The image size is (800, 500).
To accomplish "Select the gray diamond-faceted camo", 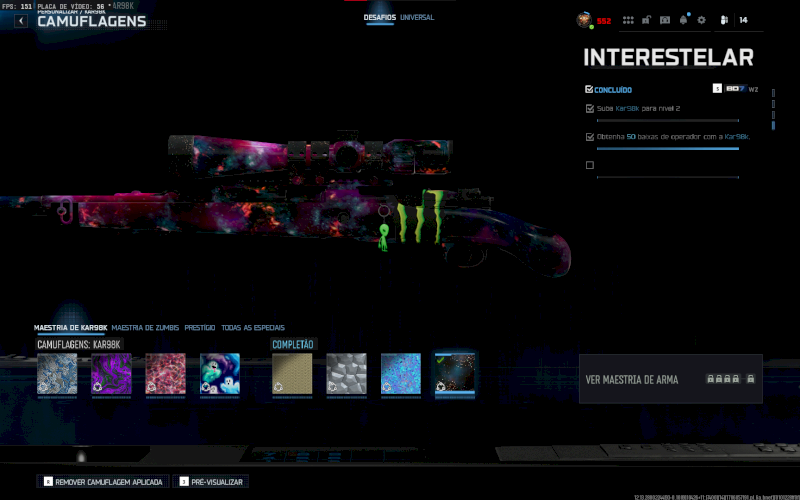I will pos(346,374).
